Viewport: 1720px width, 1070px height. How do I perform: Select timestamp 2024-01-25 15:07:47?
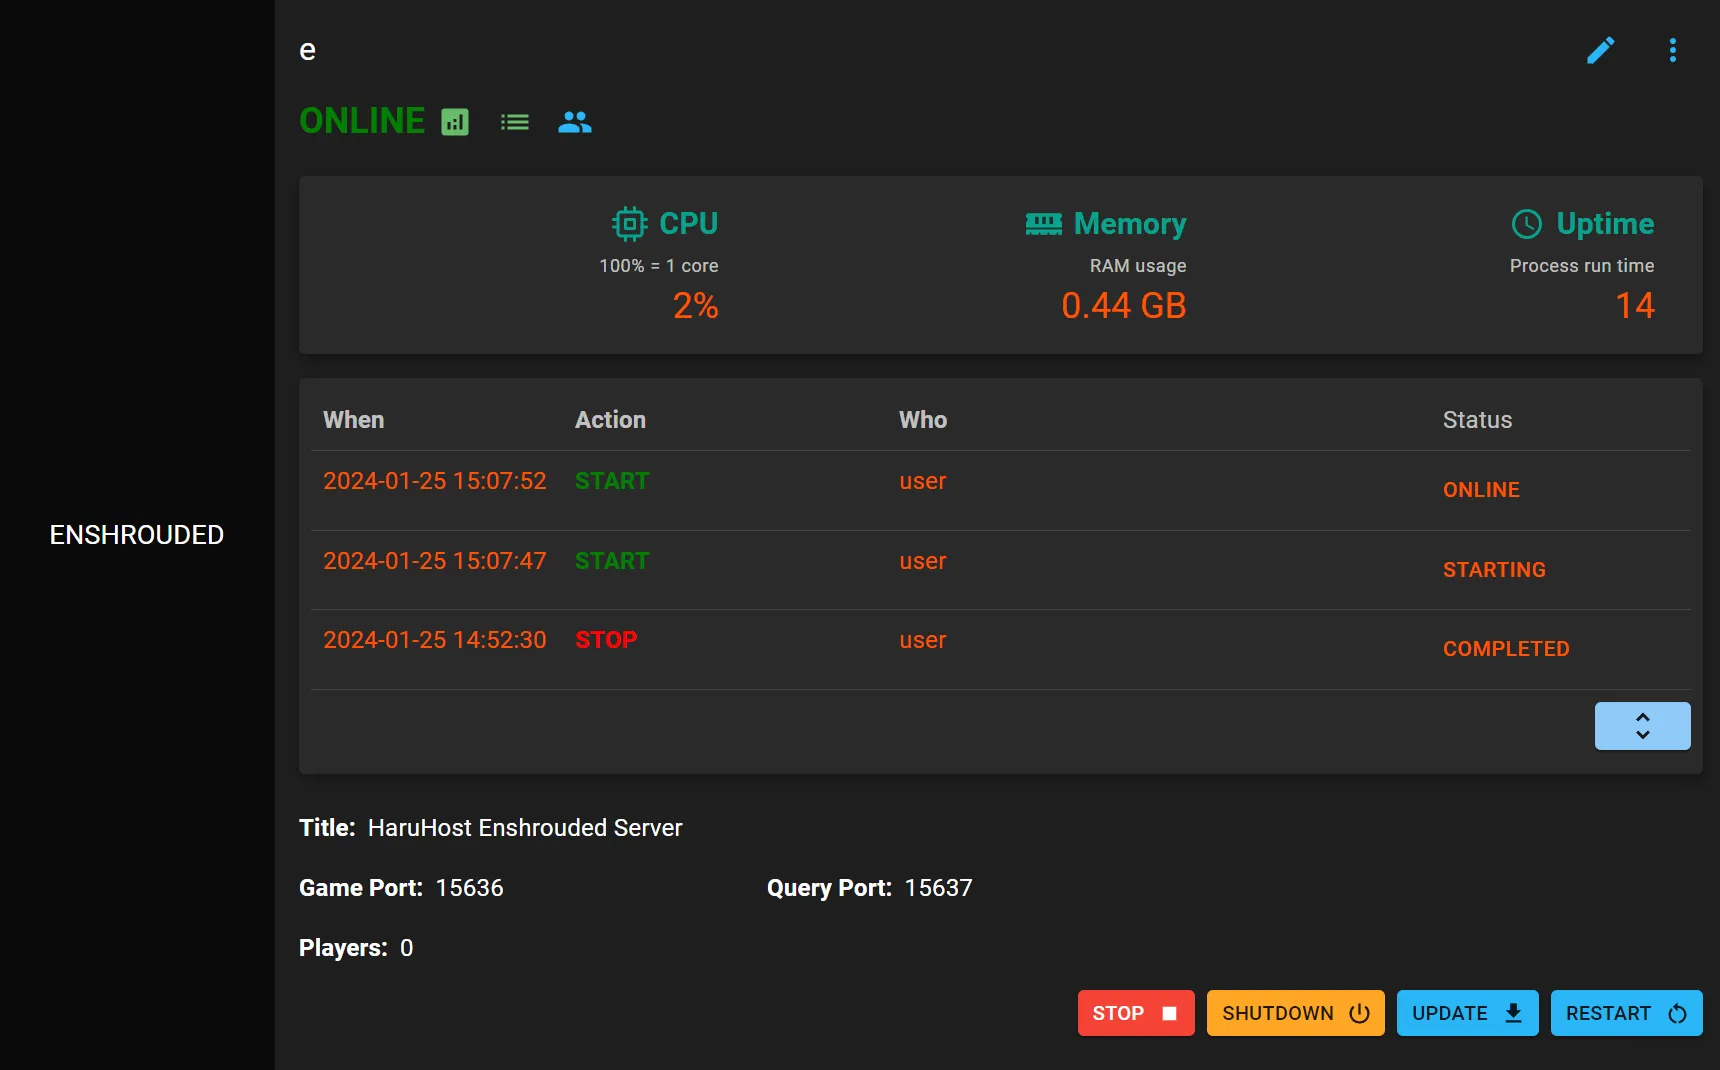point(435,561)
